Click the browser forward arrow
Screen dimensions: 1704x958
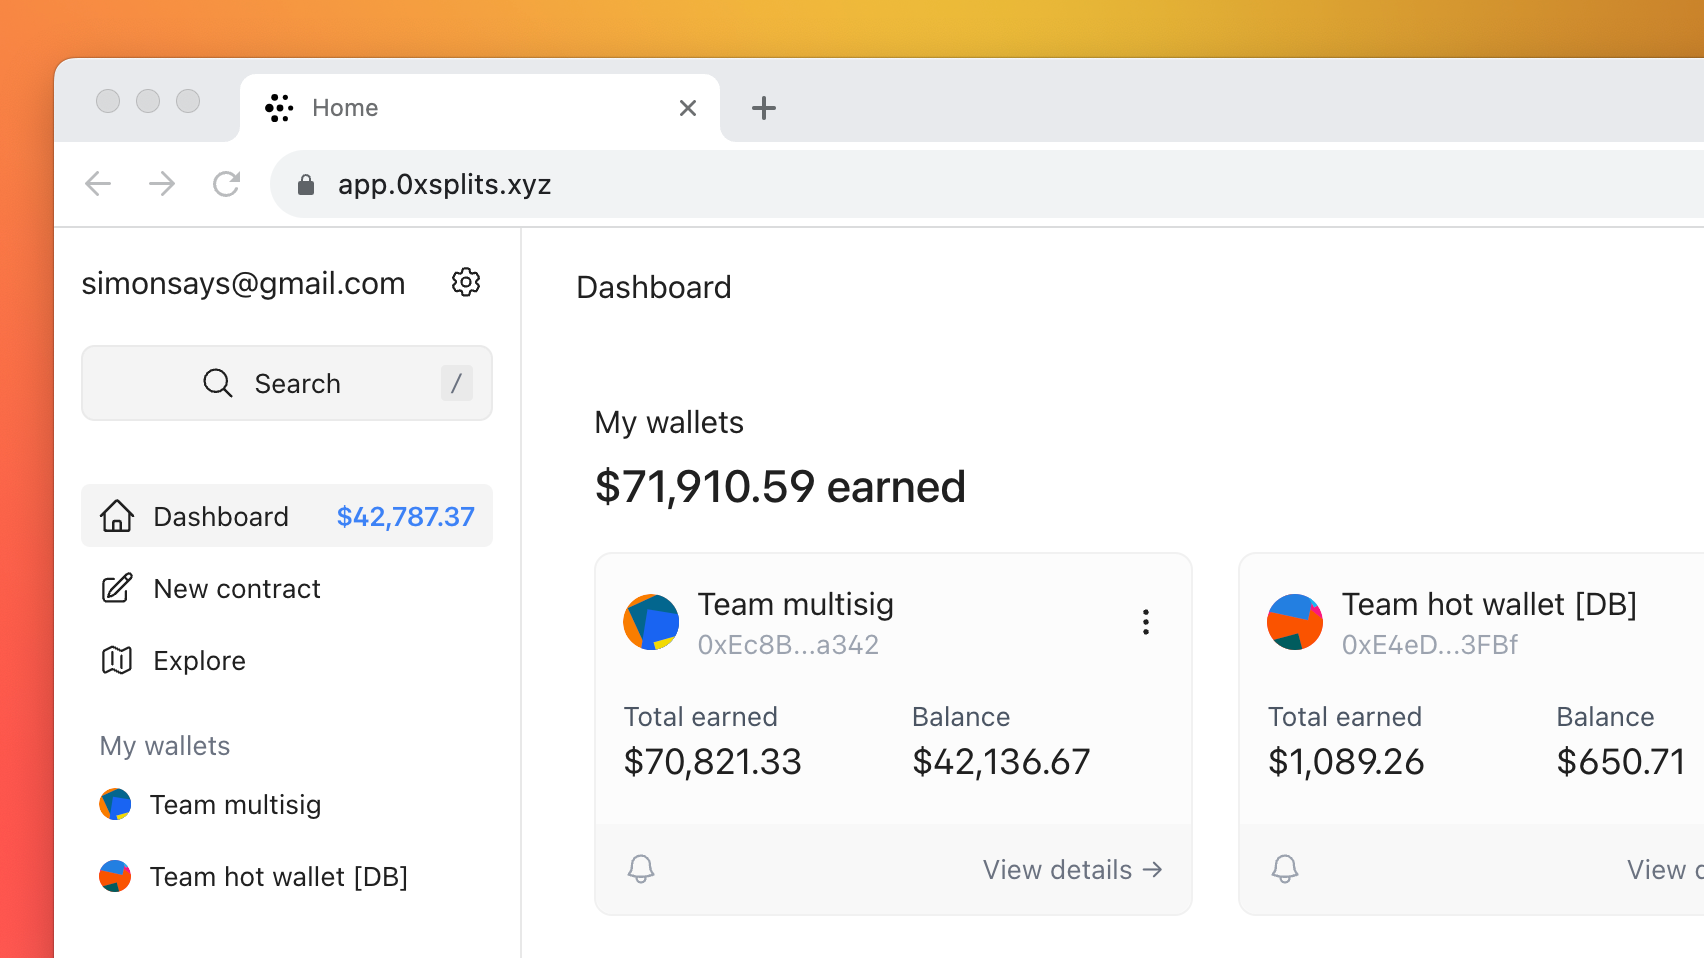[162, 184]
